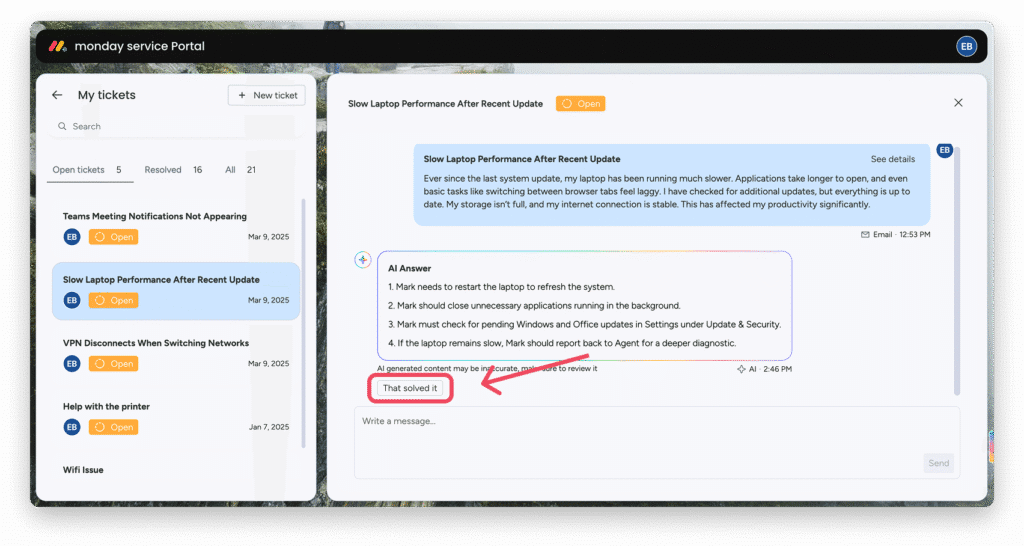Viewport: 1024px width, 546px height.
Task: Click the plus icon in New ticket button
Action: pyautogui.click(x=242, y=95)
